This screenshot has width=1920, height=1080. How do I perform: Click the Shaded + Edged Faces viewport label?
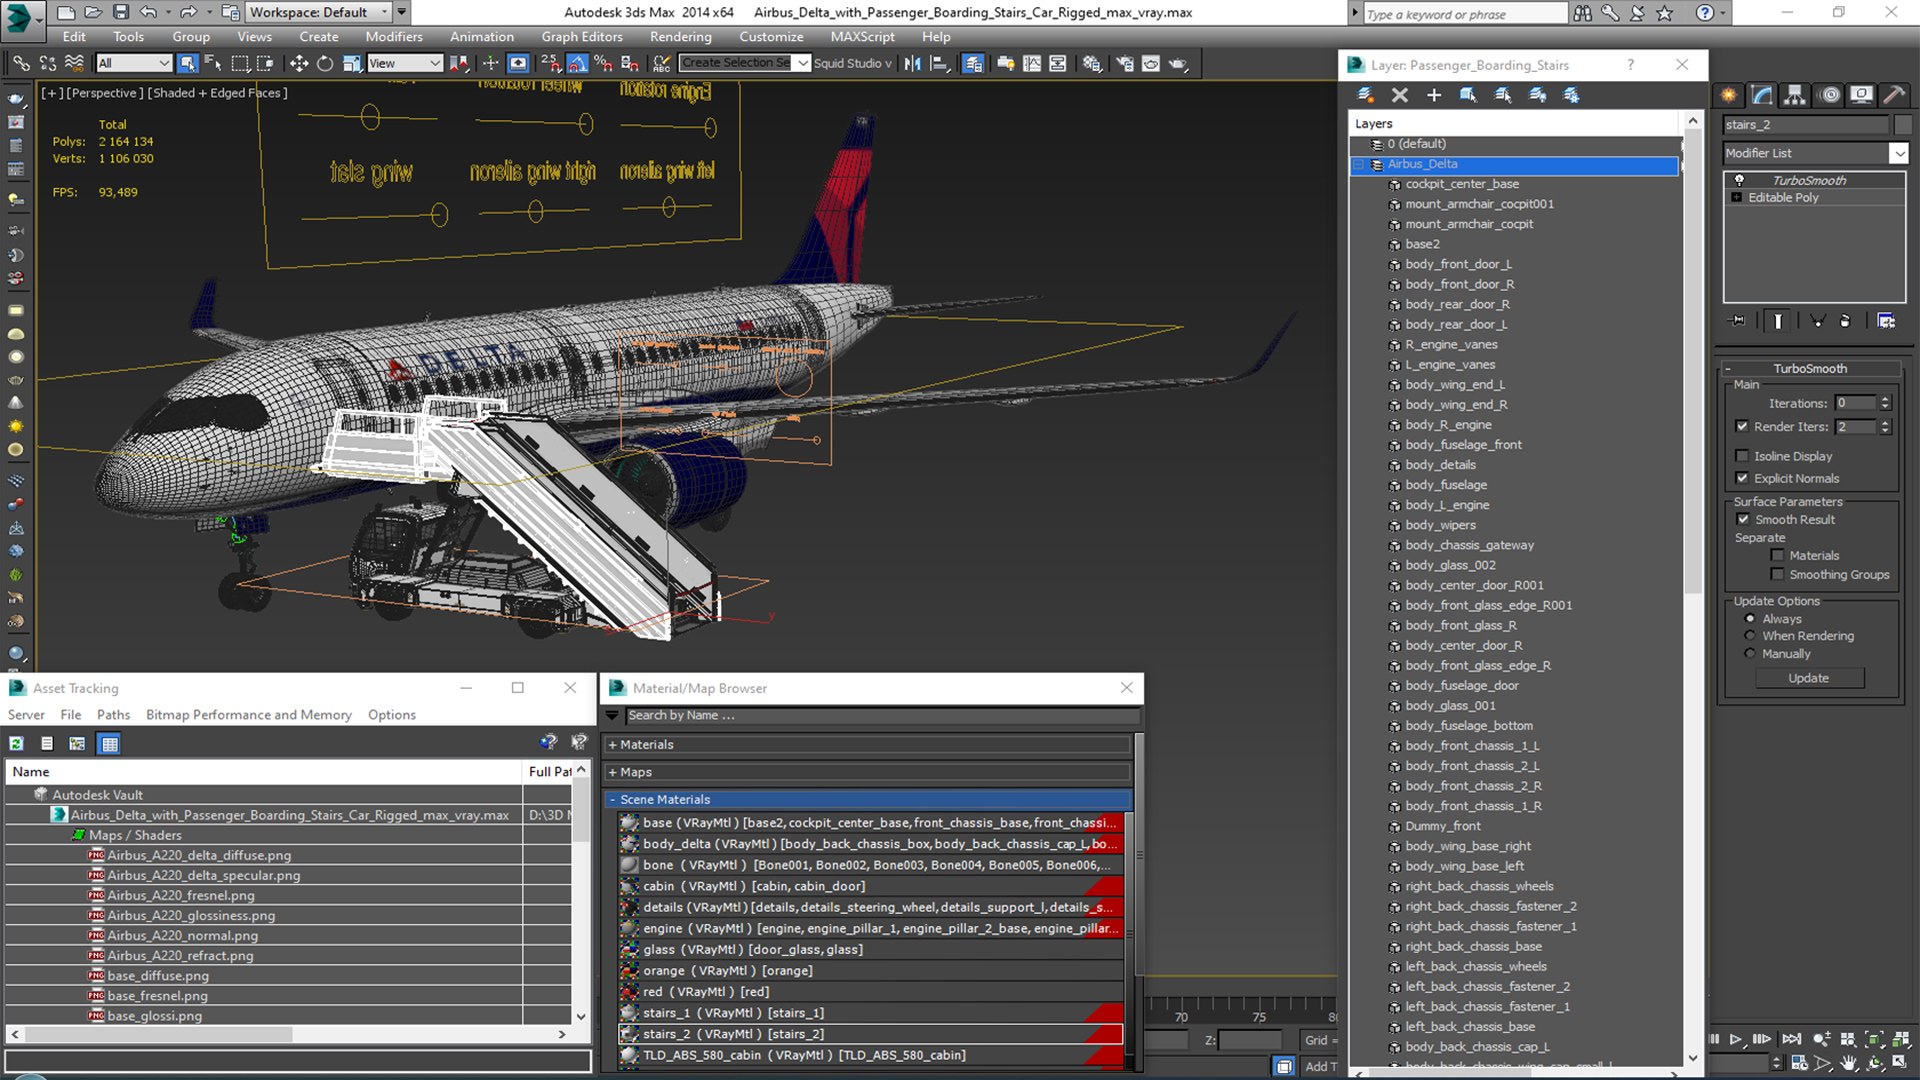point(217,93)
